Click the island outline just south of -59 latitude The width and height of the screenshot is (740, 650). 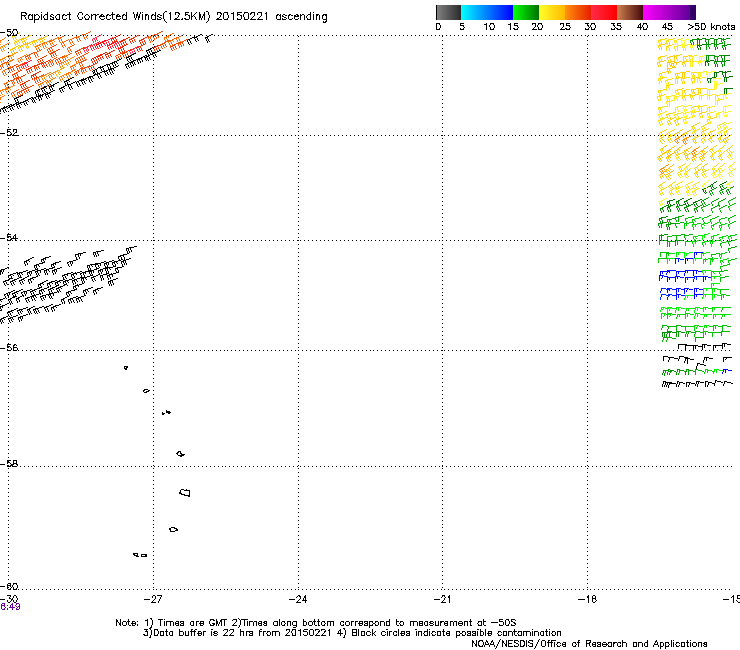click(x=174, y=530)
